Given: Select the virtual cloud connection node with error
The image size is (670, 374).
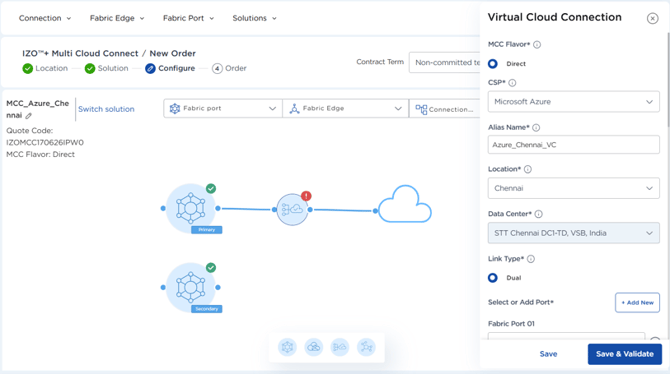Looking at the screenshot, I should coord(292,209).
